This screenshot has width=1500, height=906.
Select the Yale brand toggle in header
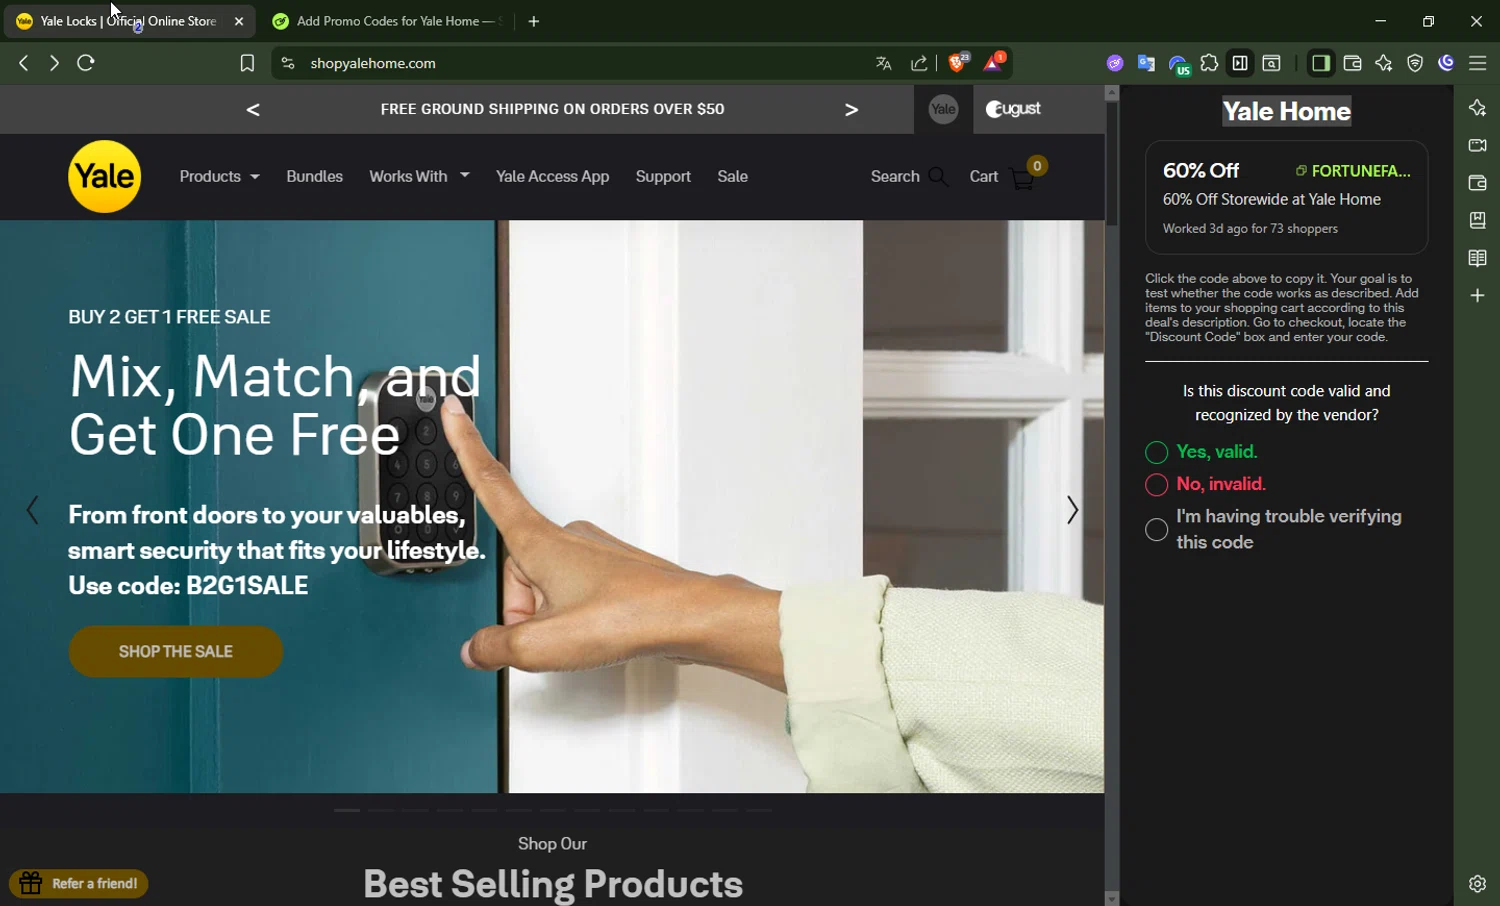[943, 109]
